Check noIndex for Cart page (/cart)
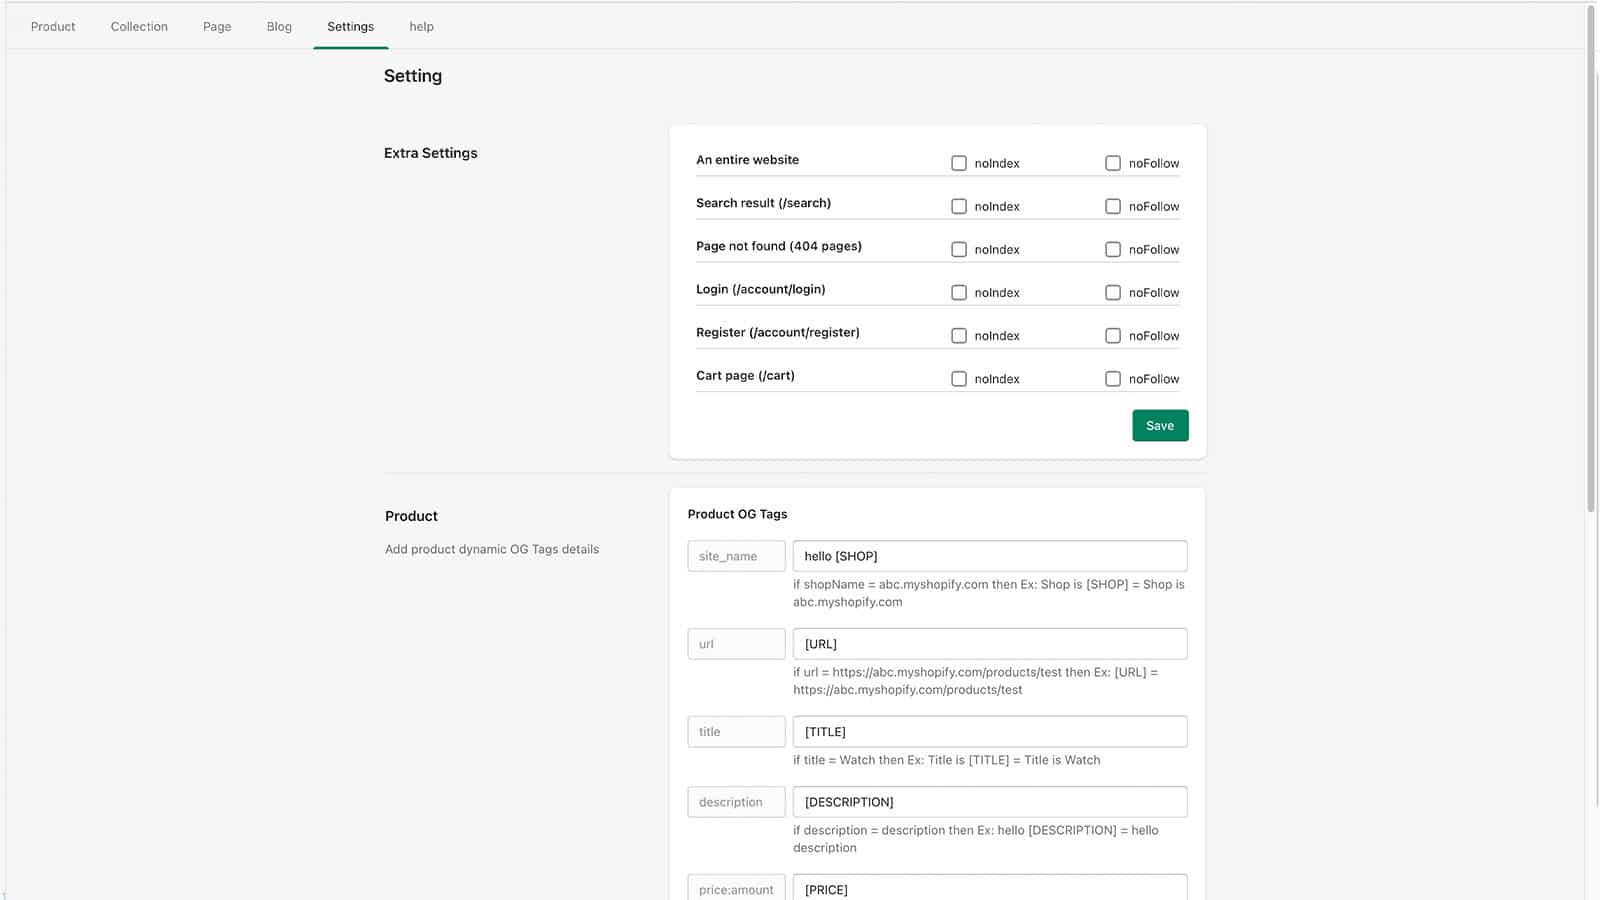The width and height of the screenshot is (1600, 900). pos(959,378)
